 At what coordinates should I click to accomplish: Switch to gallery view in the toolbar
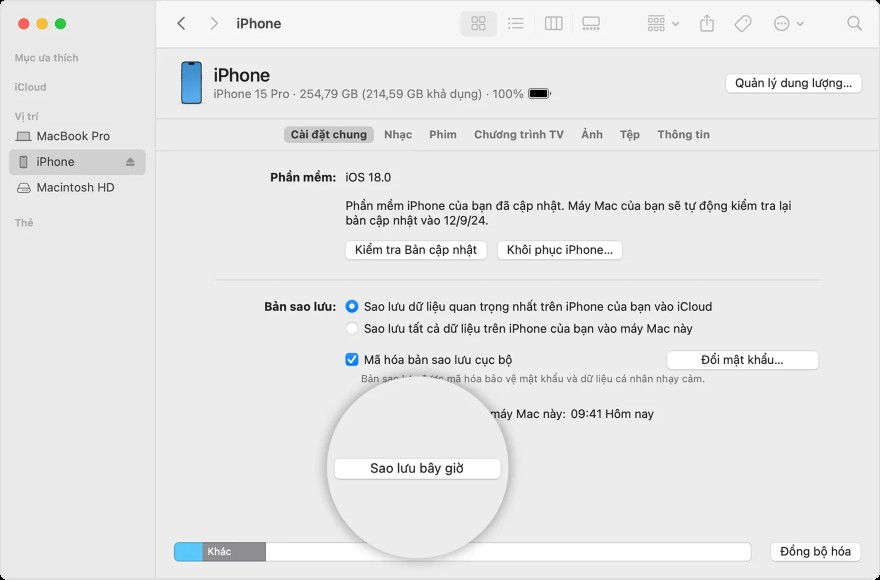pyautogui.click(x=592, y=22)
